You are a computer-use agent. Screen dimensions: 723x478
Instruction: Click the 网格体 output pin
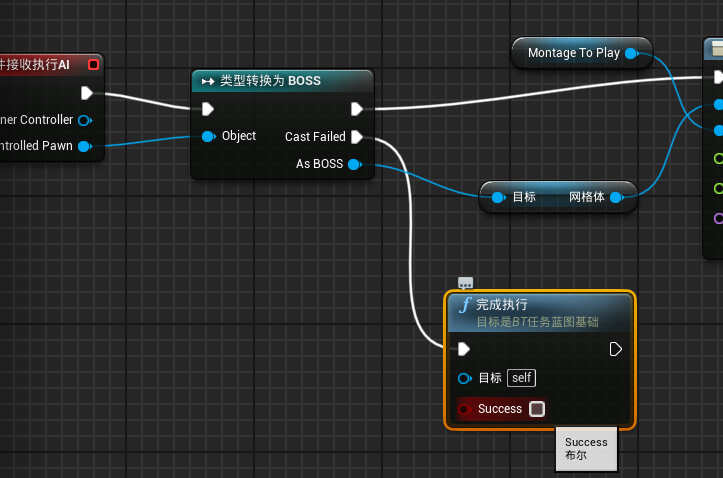[616, 198]
